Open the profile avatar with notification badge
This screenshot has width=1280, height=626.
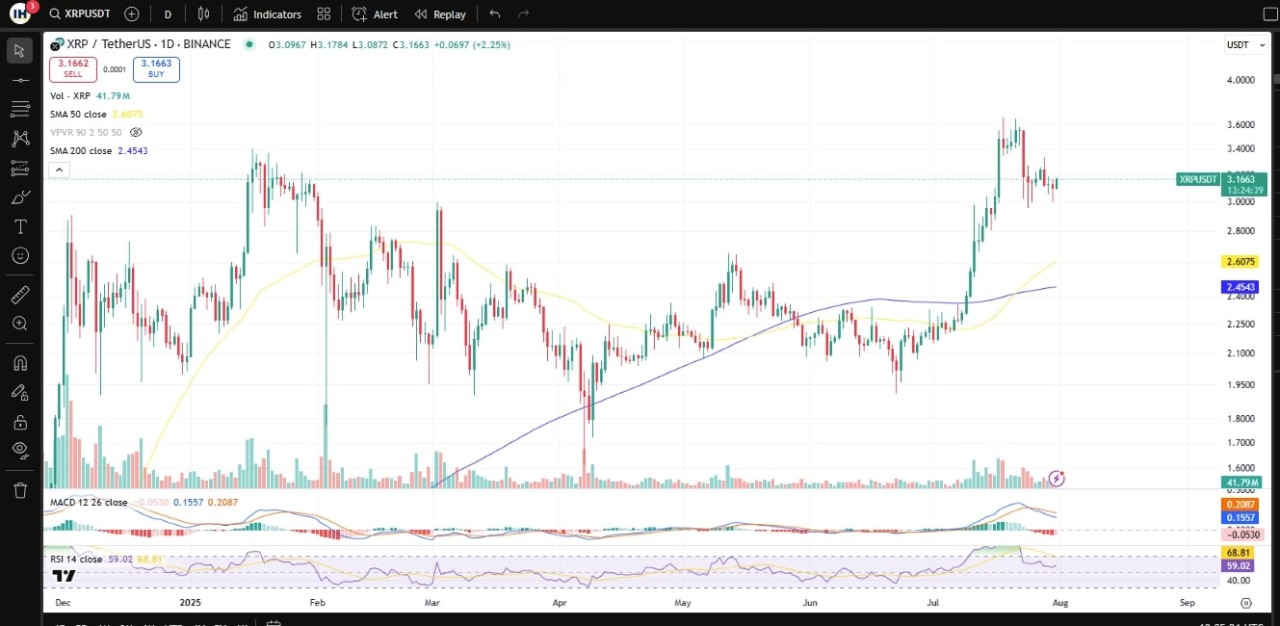21,13
